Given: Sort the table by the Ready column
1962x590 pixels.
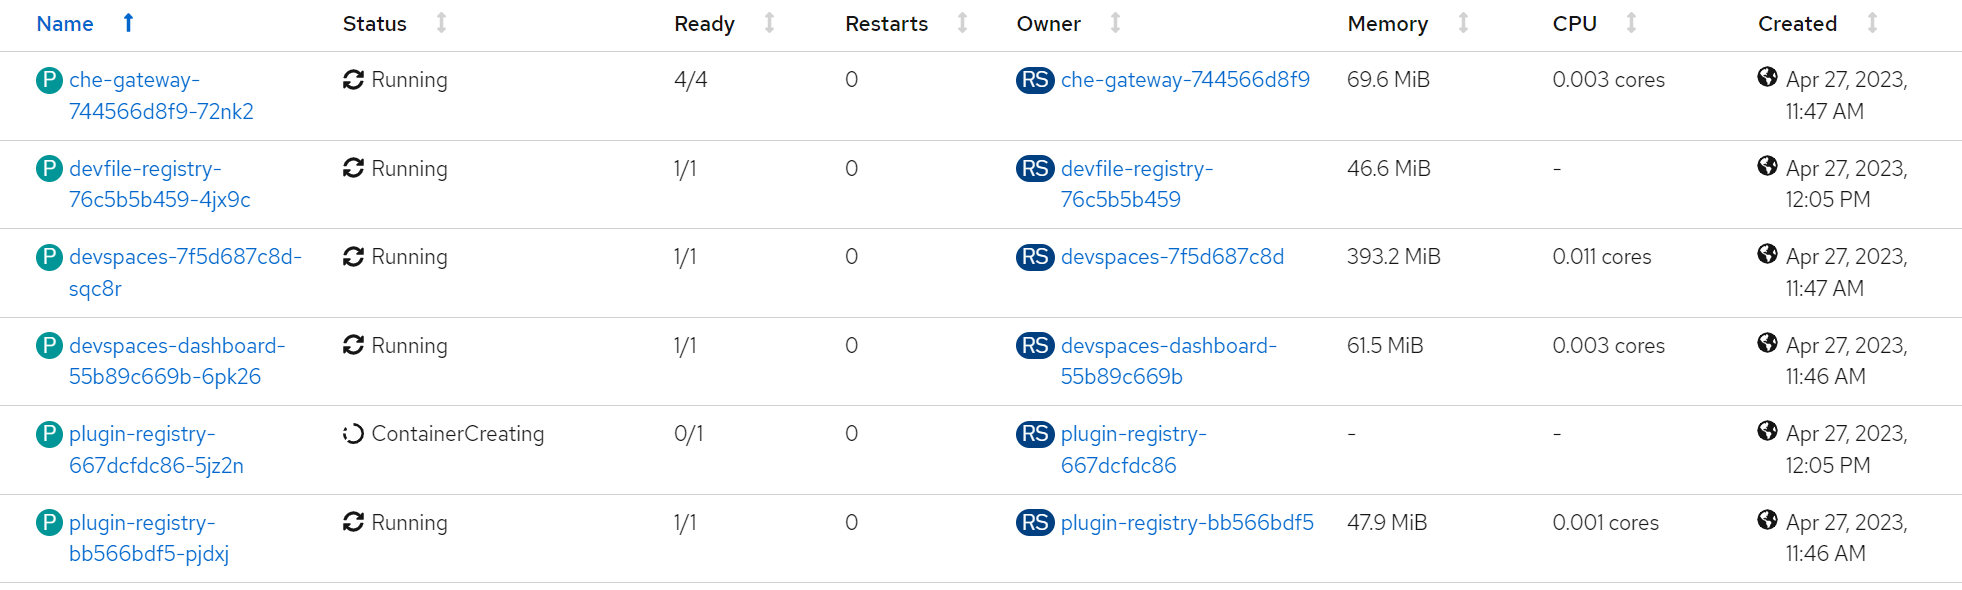Looking at the screenshot, I should (769, 23).
